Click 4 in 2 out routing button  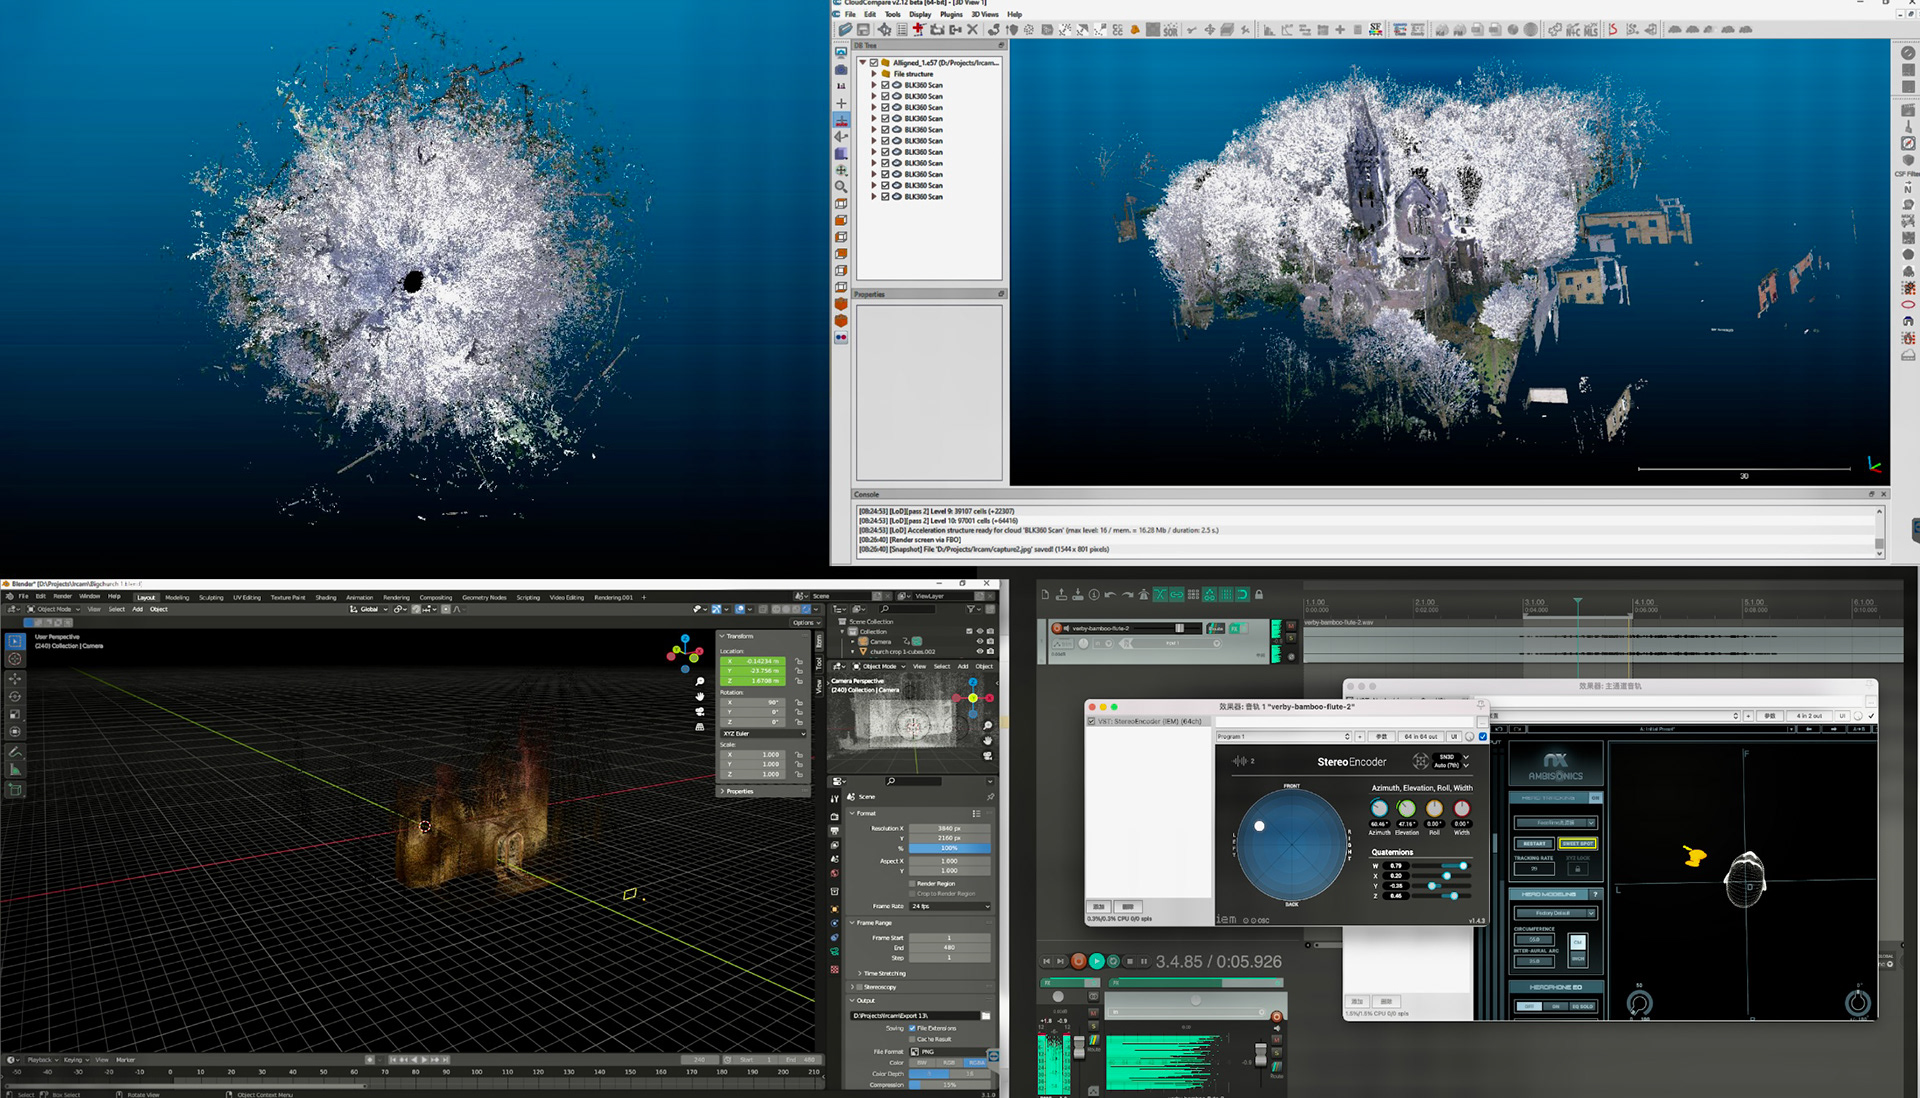1808,716
